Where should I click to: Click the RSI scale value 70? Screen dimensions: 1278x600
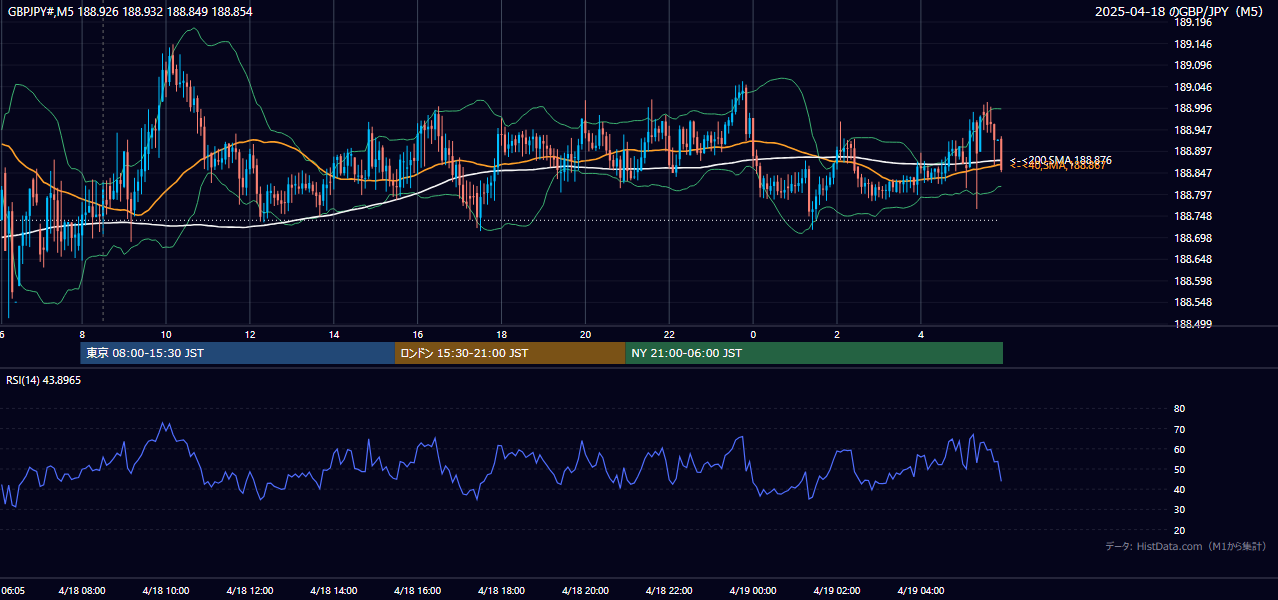1179,429
